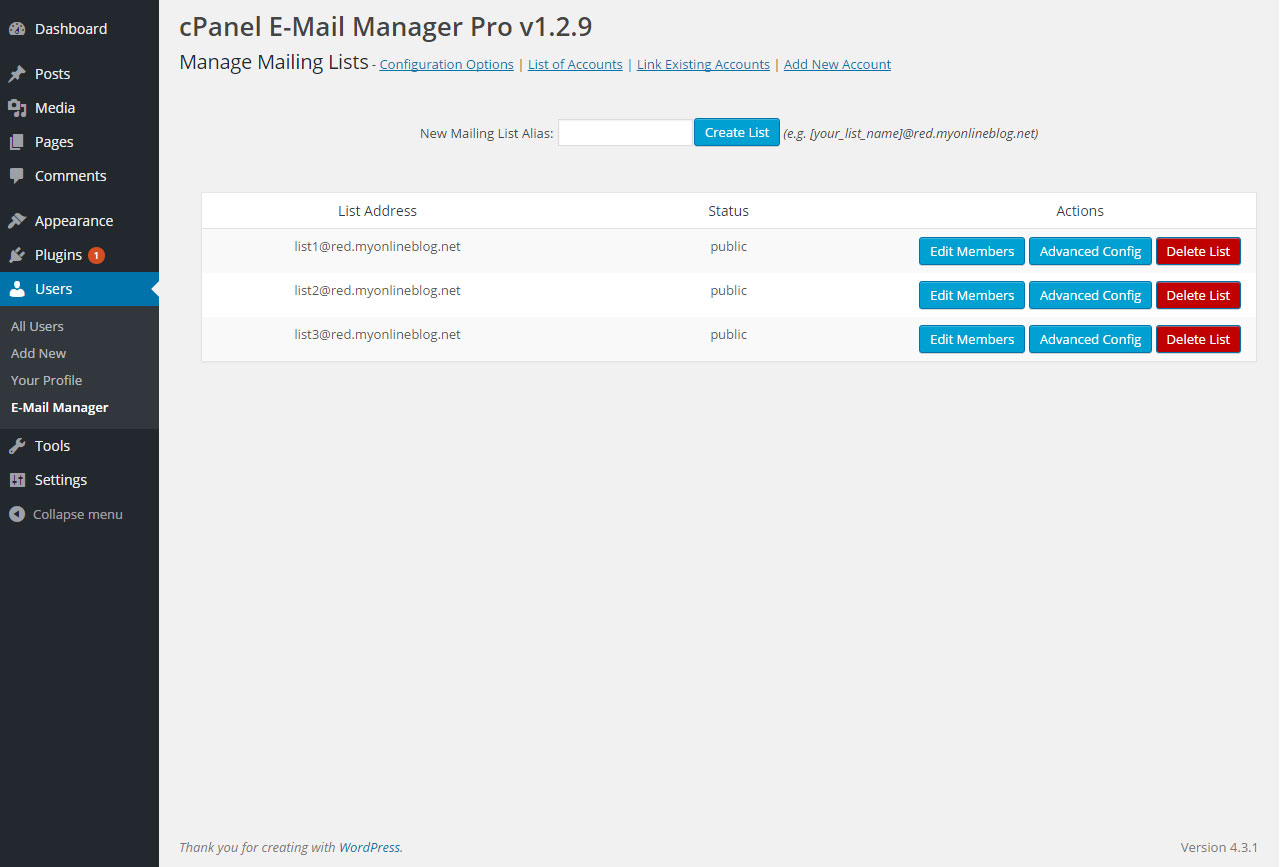
Task: Open Configuration Options link
Action: tap(447, 64)
